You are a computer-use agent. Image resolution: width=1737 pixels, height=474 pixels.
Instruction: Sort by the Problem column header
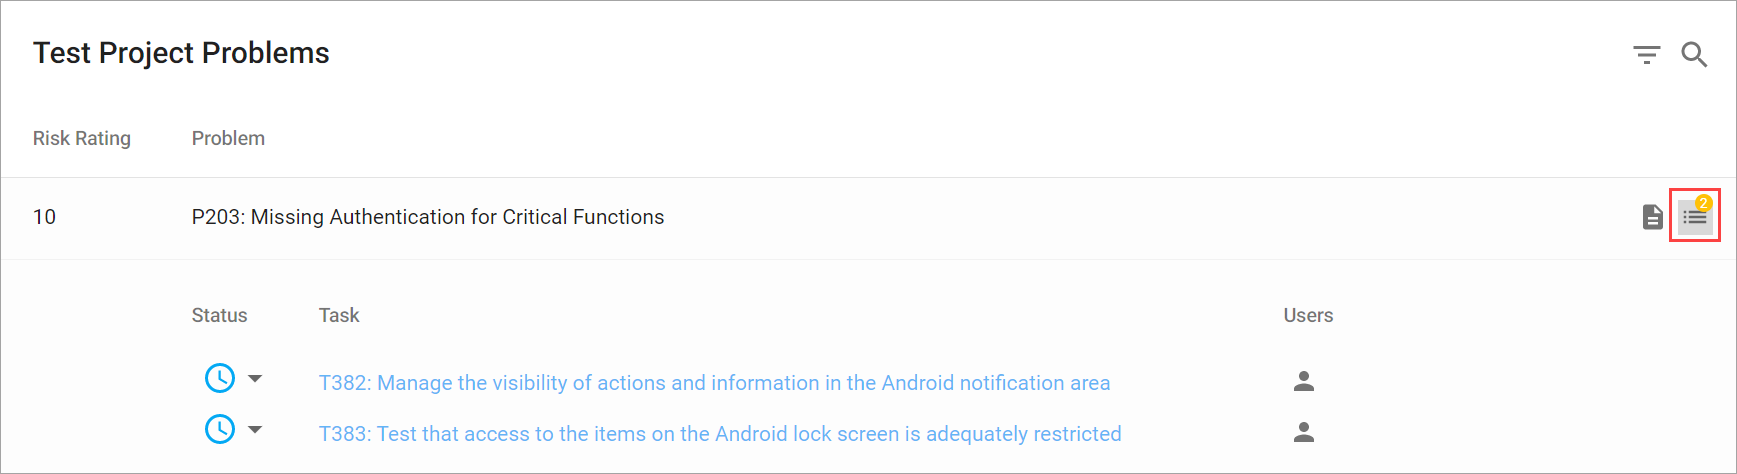[x=228, y=138]
